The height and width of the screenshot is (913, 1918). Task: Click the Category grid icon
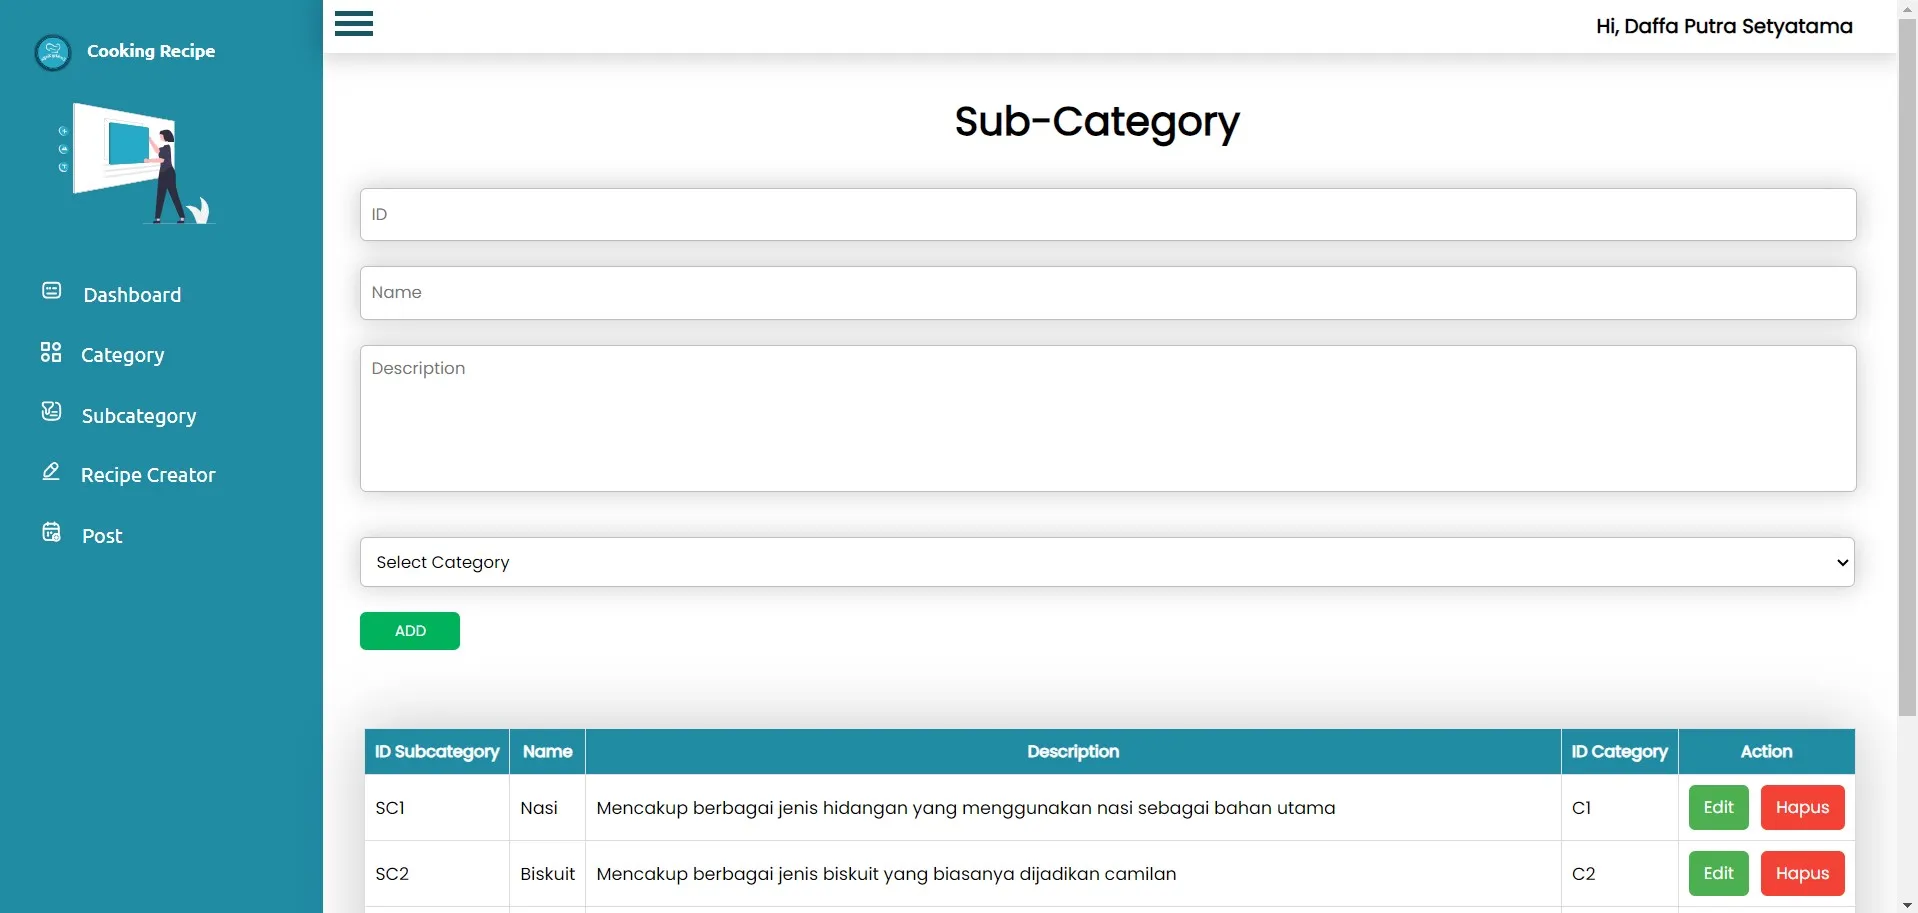tap(51, 352)
